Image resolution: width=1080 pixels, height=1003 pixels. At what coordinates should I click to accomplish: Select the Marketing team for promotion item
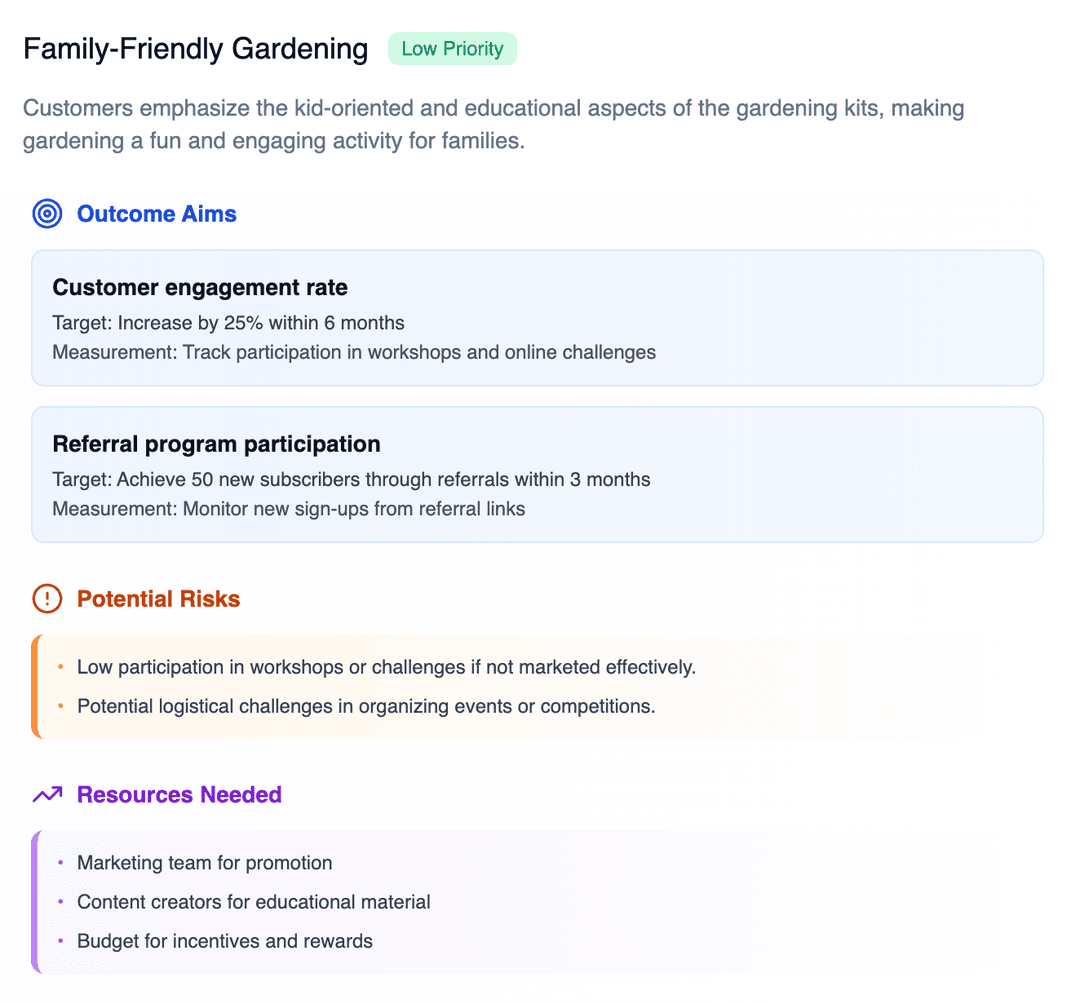(204, 863)
